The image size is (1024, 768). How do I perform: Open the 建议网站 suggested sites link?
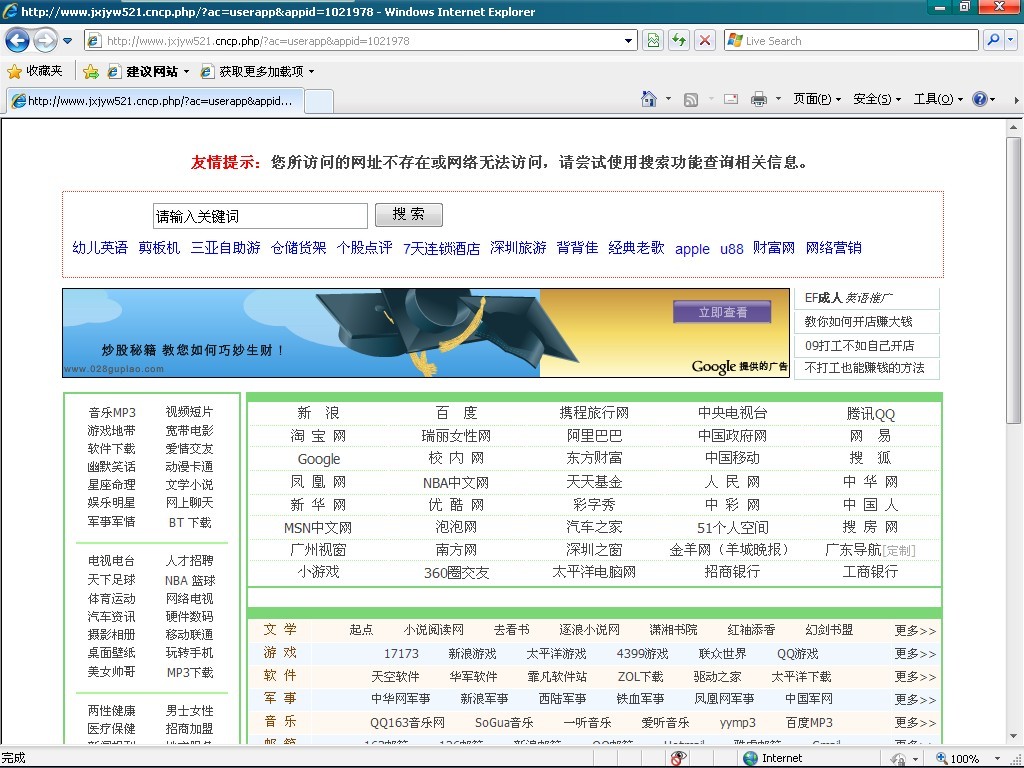pos(148,71)
